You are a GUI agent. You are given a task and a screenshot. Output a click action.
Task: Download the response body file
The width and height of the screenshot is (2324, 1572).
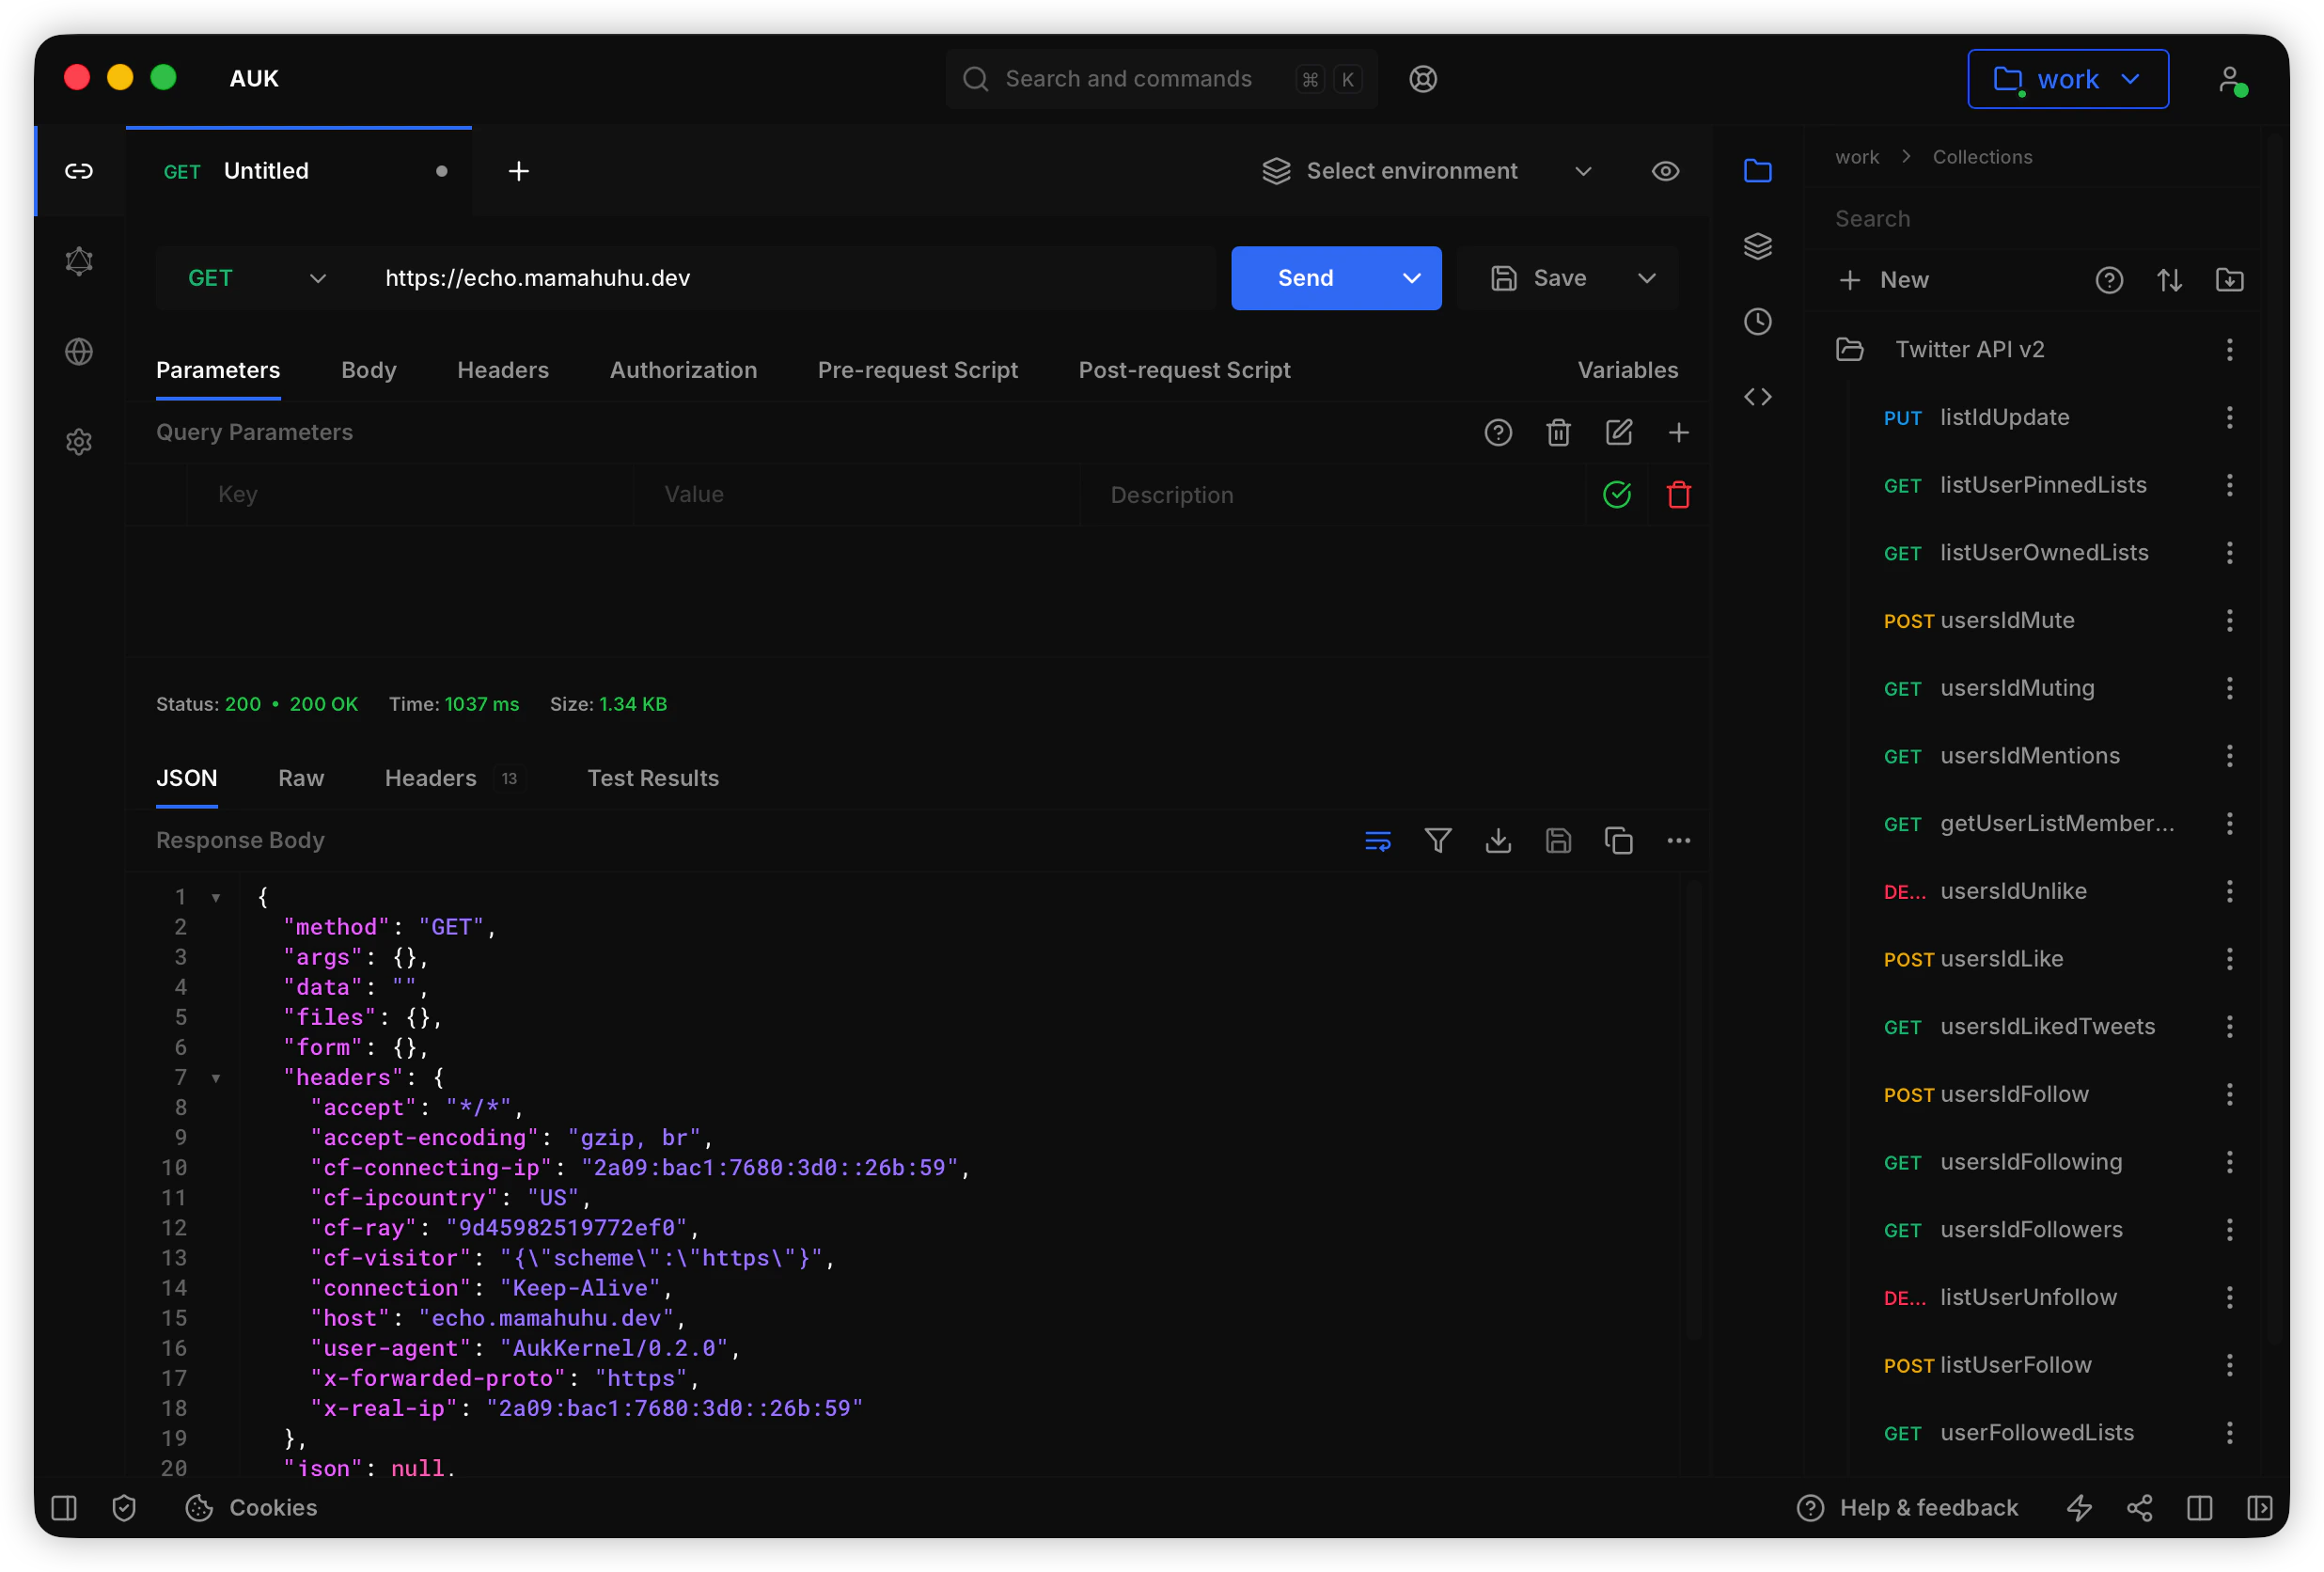pos(1497,841)
